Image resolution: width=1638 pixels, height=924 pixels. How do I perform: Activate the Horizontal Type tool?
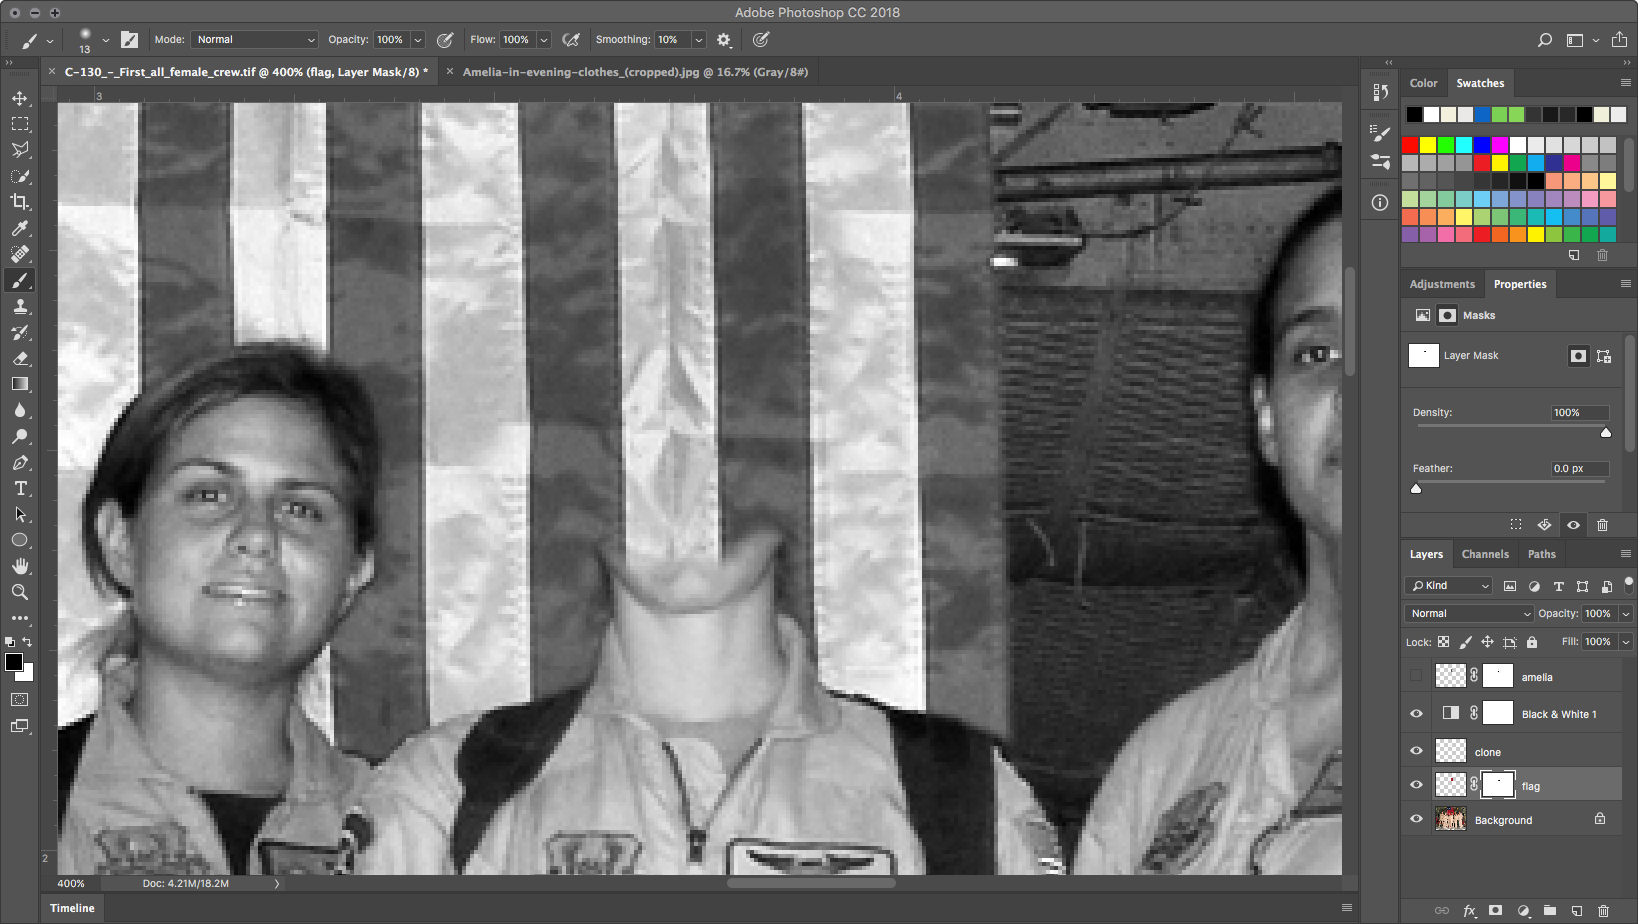pyautogui.click(x=20, y=488)
